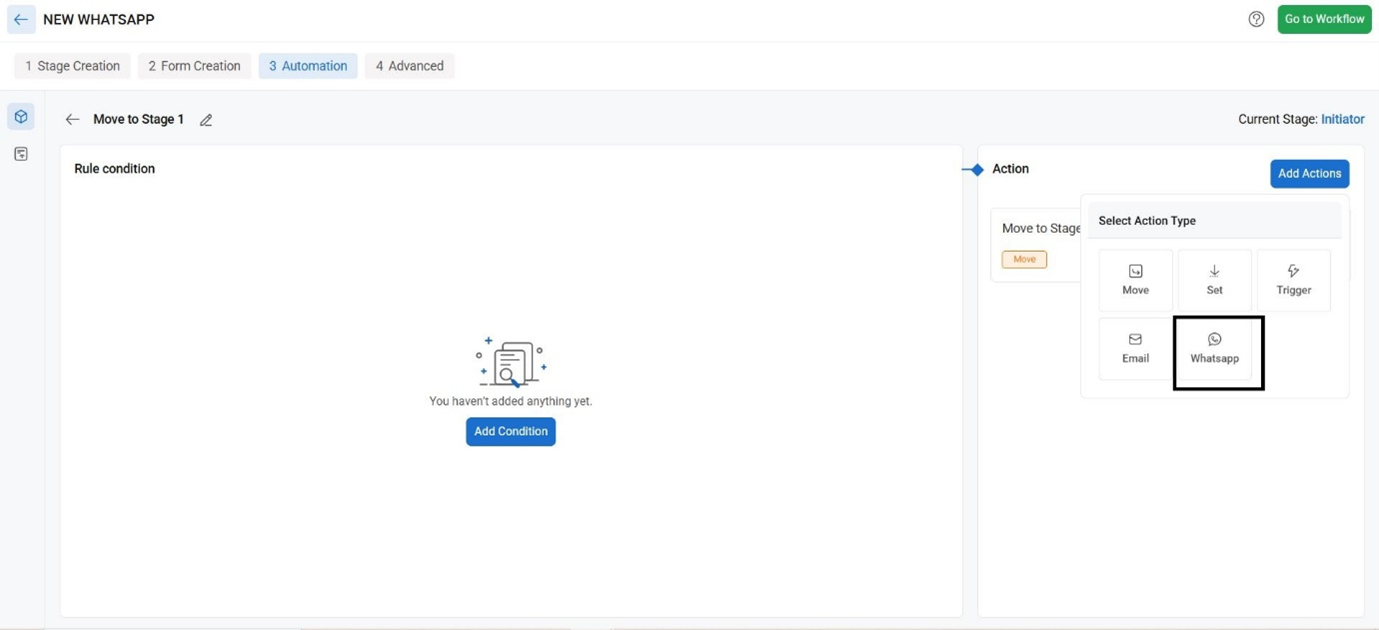Viewport: 1379px width, 630px height.
Task: Edit rule name with pencil icon
Action: tap(206, 120)
